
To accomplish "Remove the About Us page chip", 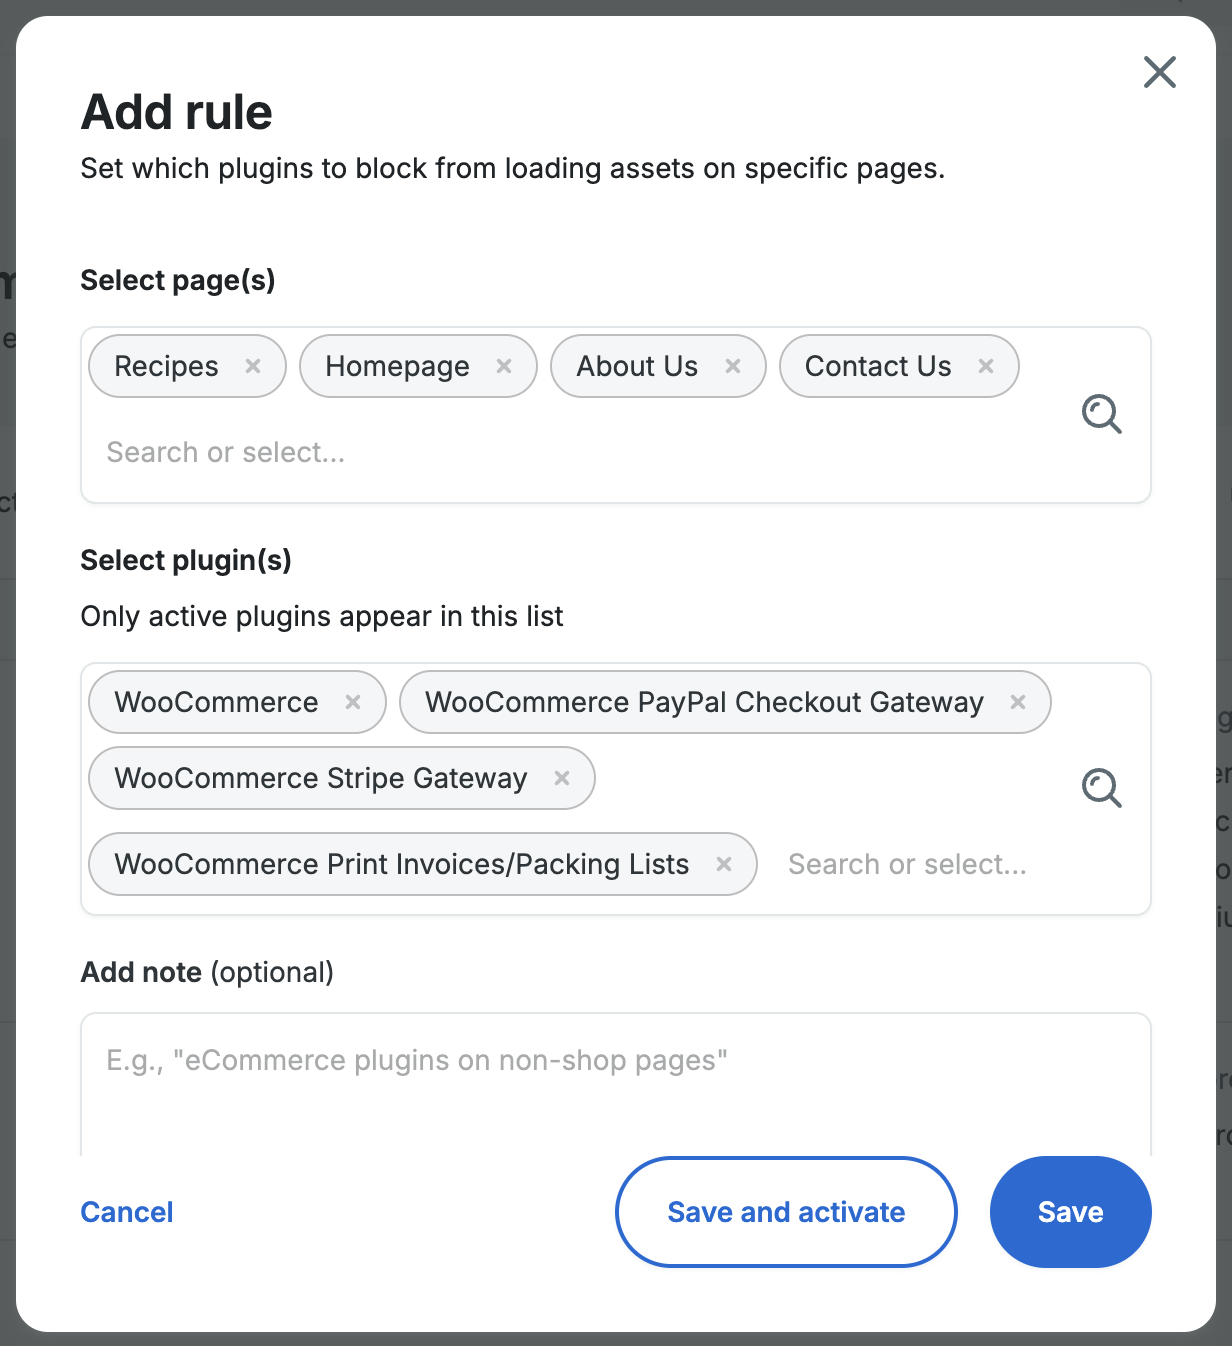I will coord(731,366).
